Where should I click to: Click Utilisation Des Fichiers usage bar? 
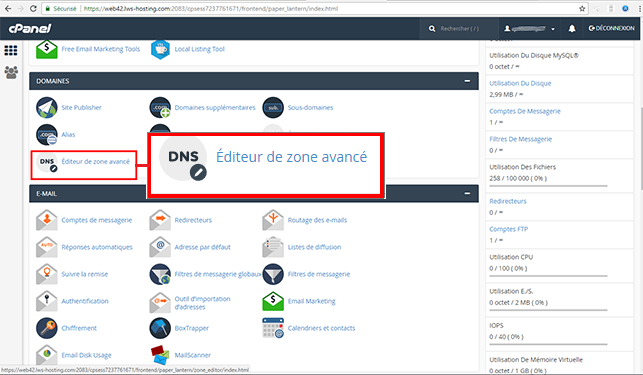[548, 186]
